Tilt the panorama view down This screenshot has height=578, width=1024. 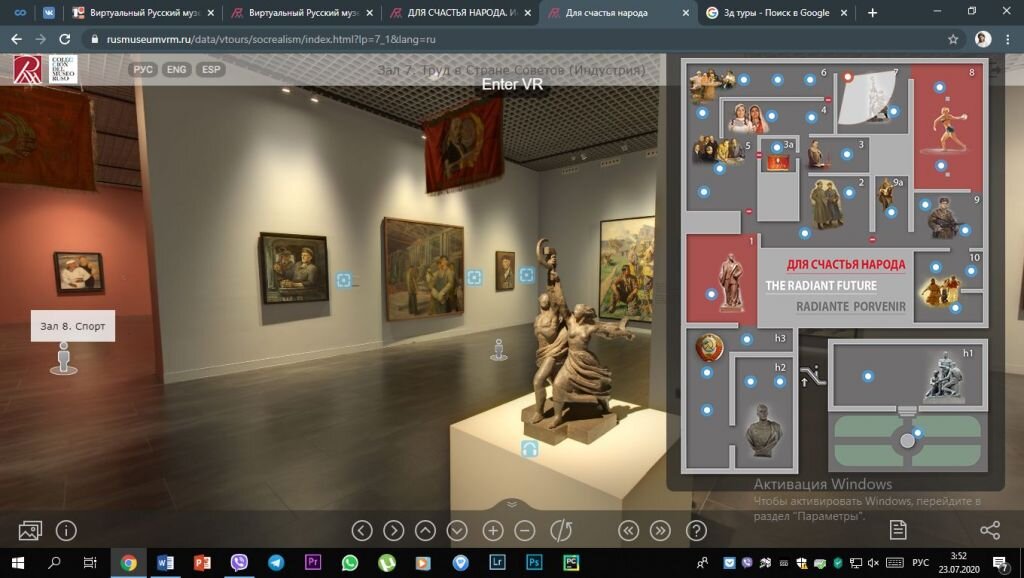coord(457,530)
